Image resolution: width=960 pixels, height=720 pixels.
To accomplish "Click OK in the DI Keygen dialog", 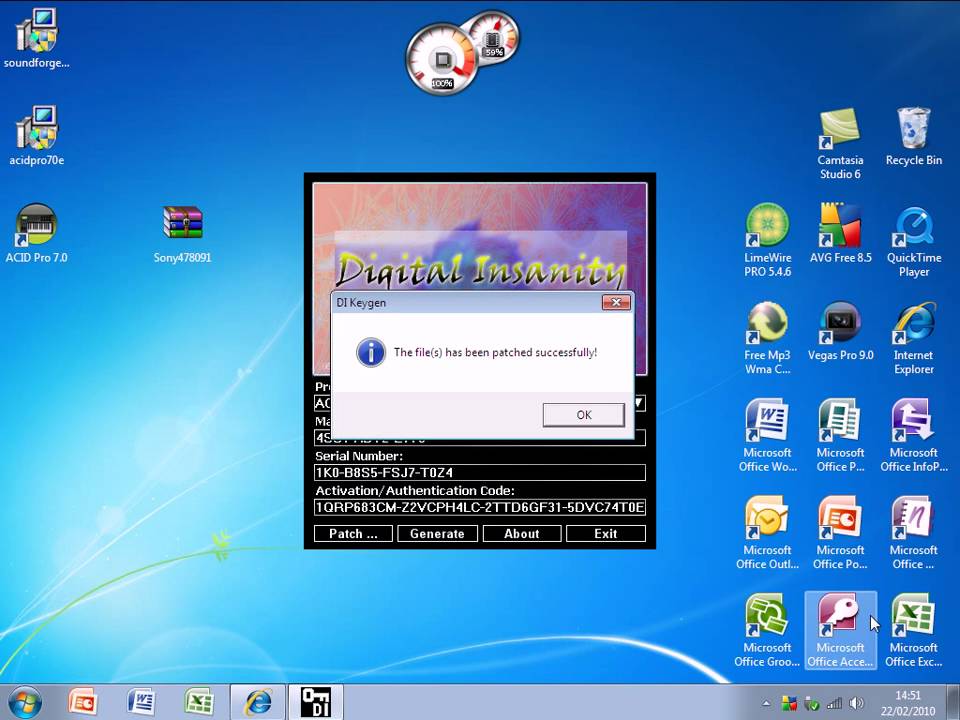I will tap(583, 414).
